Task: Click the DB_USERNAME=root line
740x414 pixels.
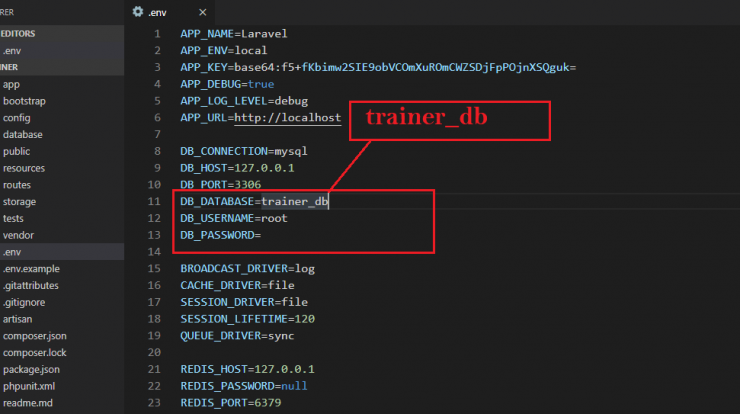Action: [x=234, y=218]
